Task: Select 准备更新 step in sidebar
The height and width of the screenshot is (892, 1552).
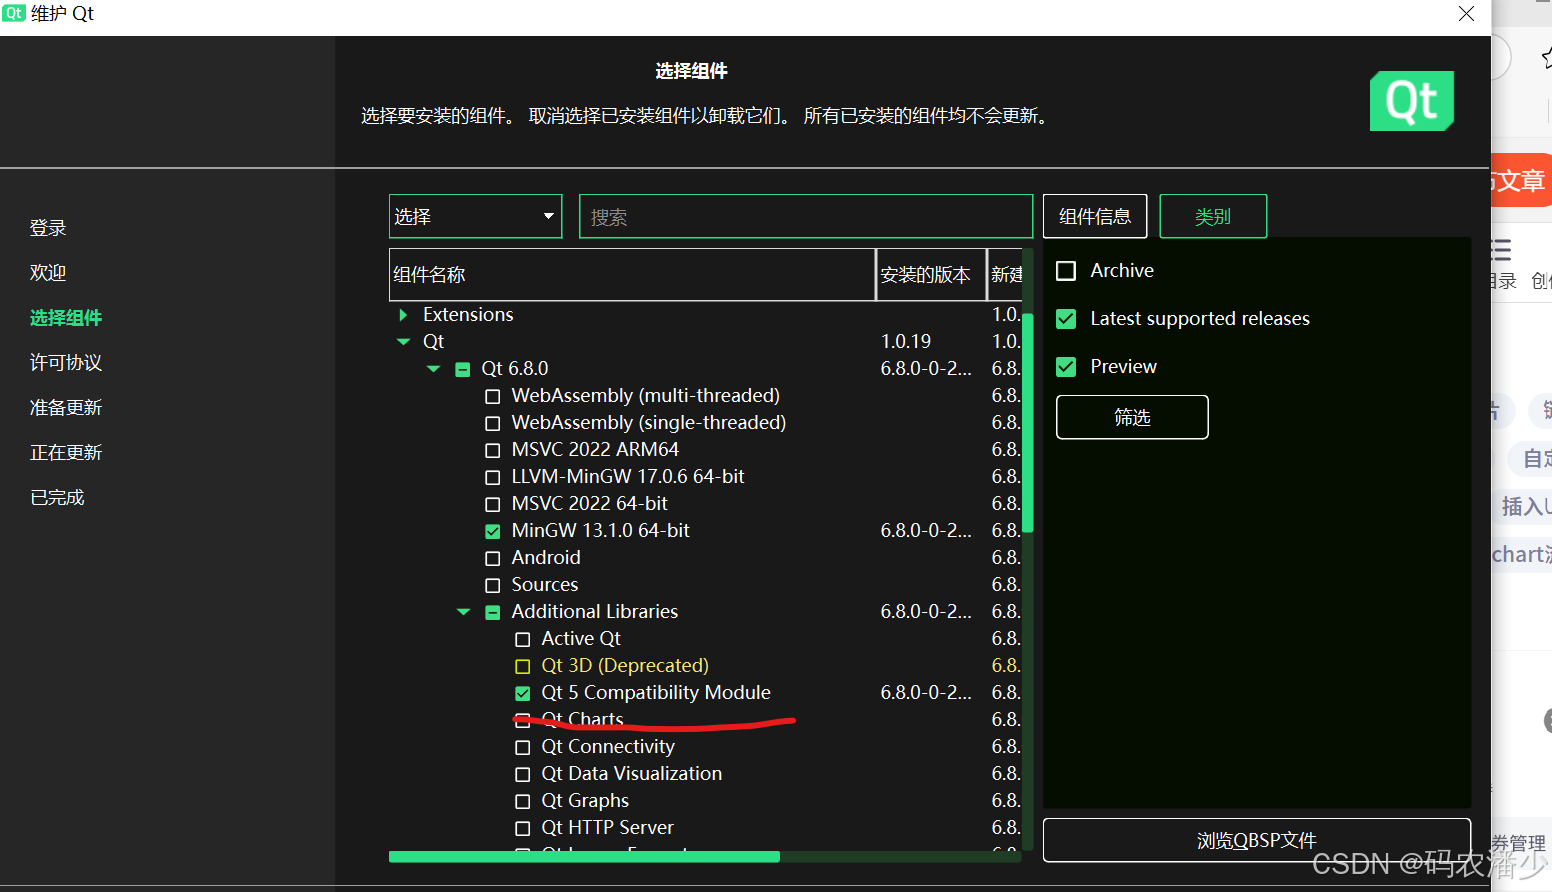Action: point(66,408)
